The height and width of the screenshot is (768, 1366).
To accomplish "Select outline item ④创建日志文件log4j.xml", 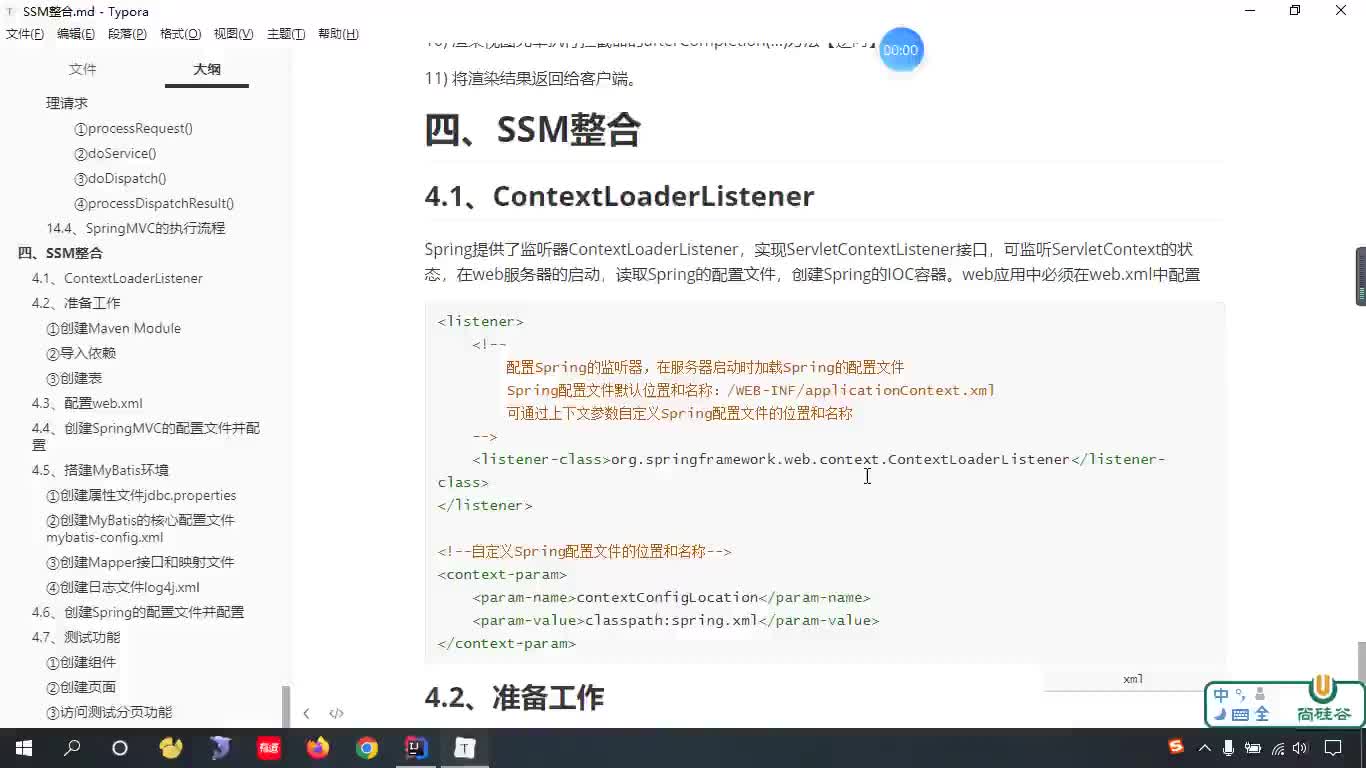I will coord(123,587).
